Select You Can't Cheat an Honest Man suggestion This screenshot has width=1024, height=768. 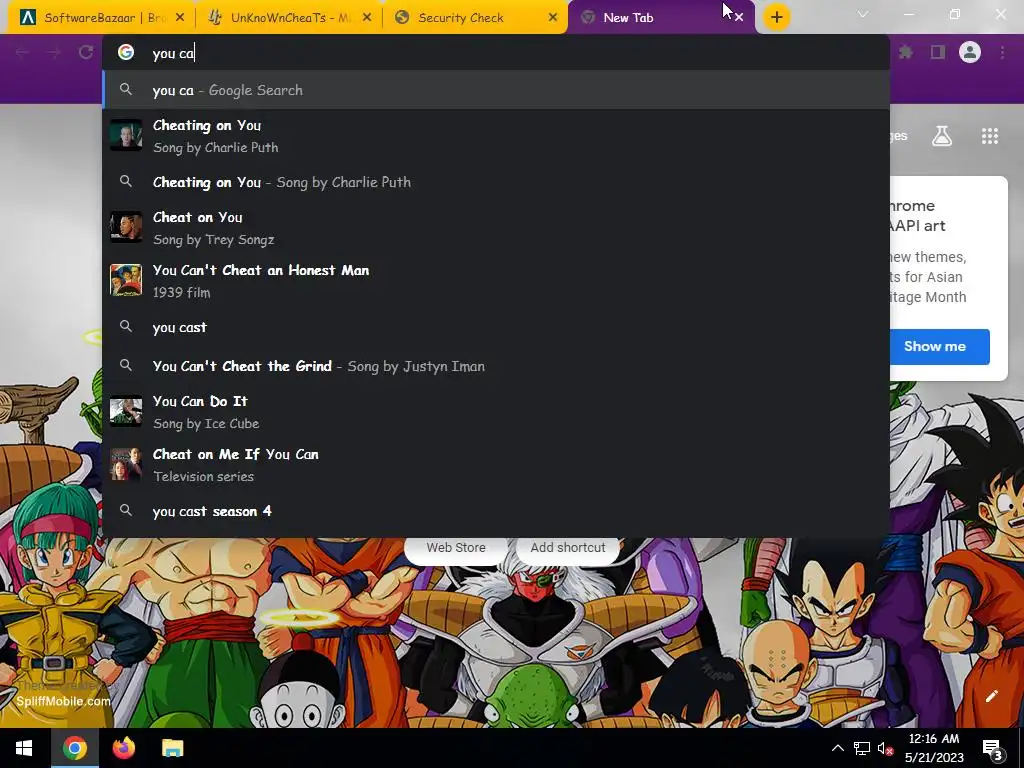point(496,281)
